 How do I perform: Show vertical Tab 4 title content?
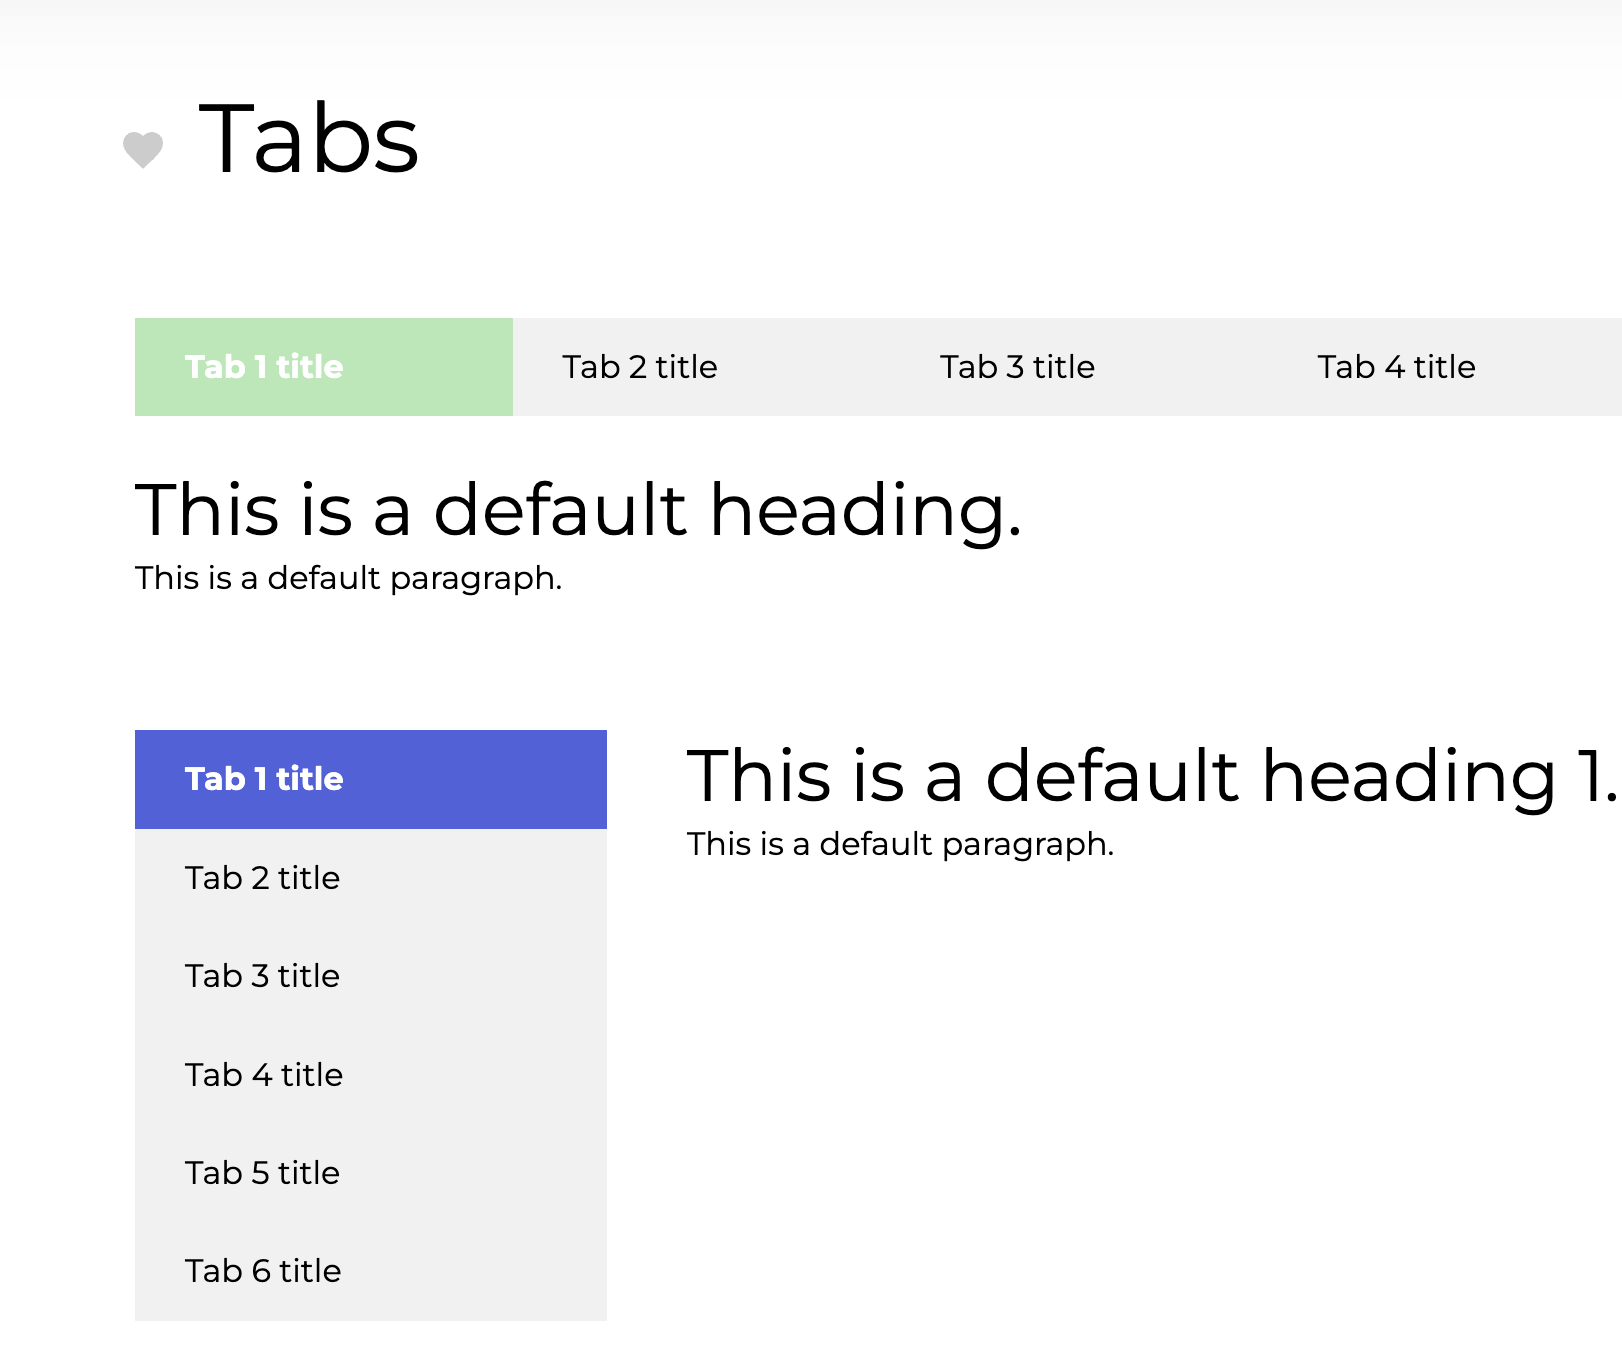point(370,1075)
